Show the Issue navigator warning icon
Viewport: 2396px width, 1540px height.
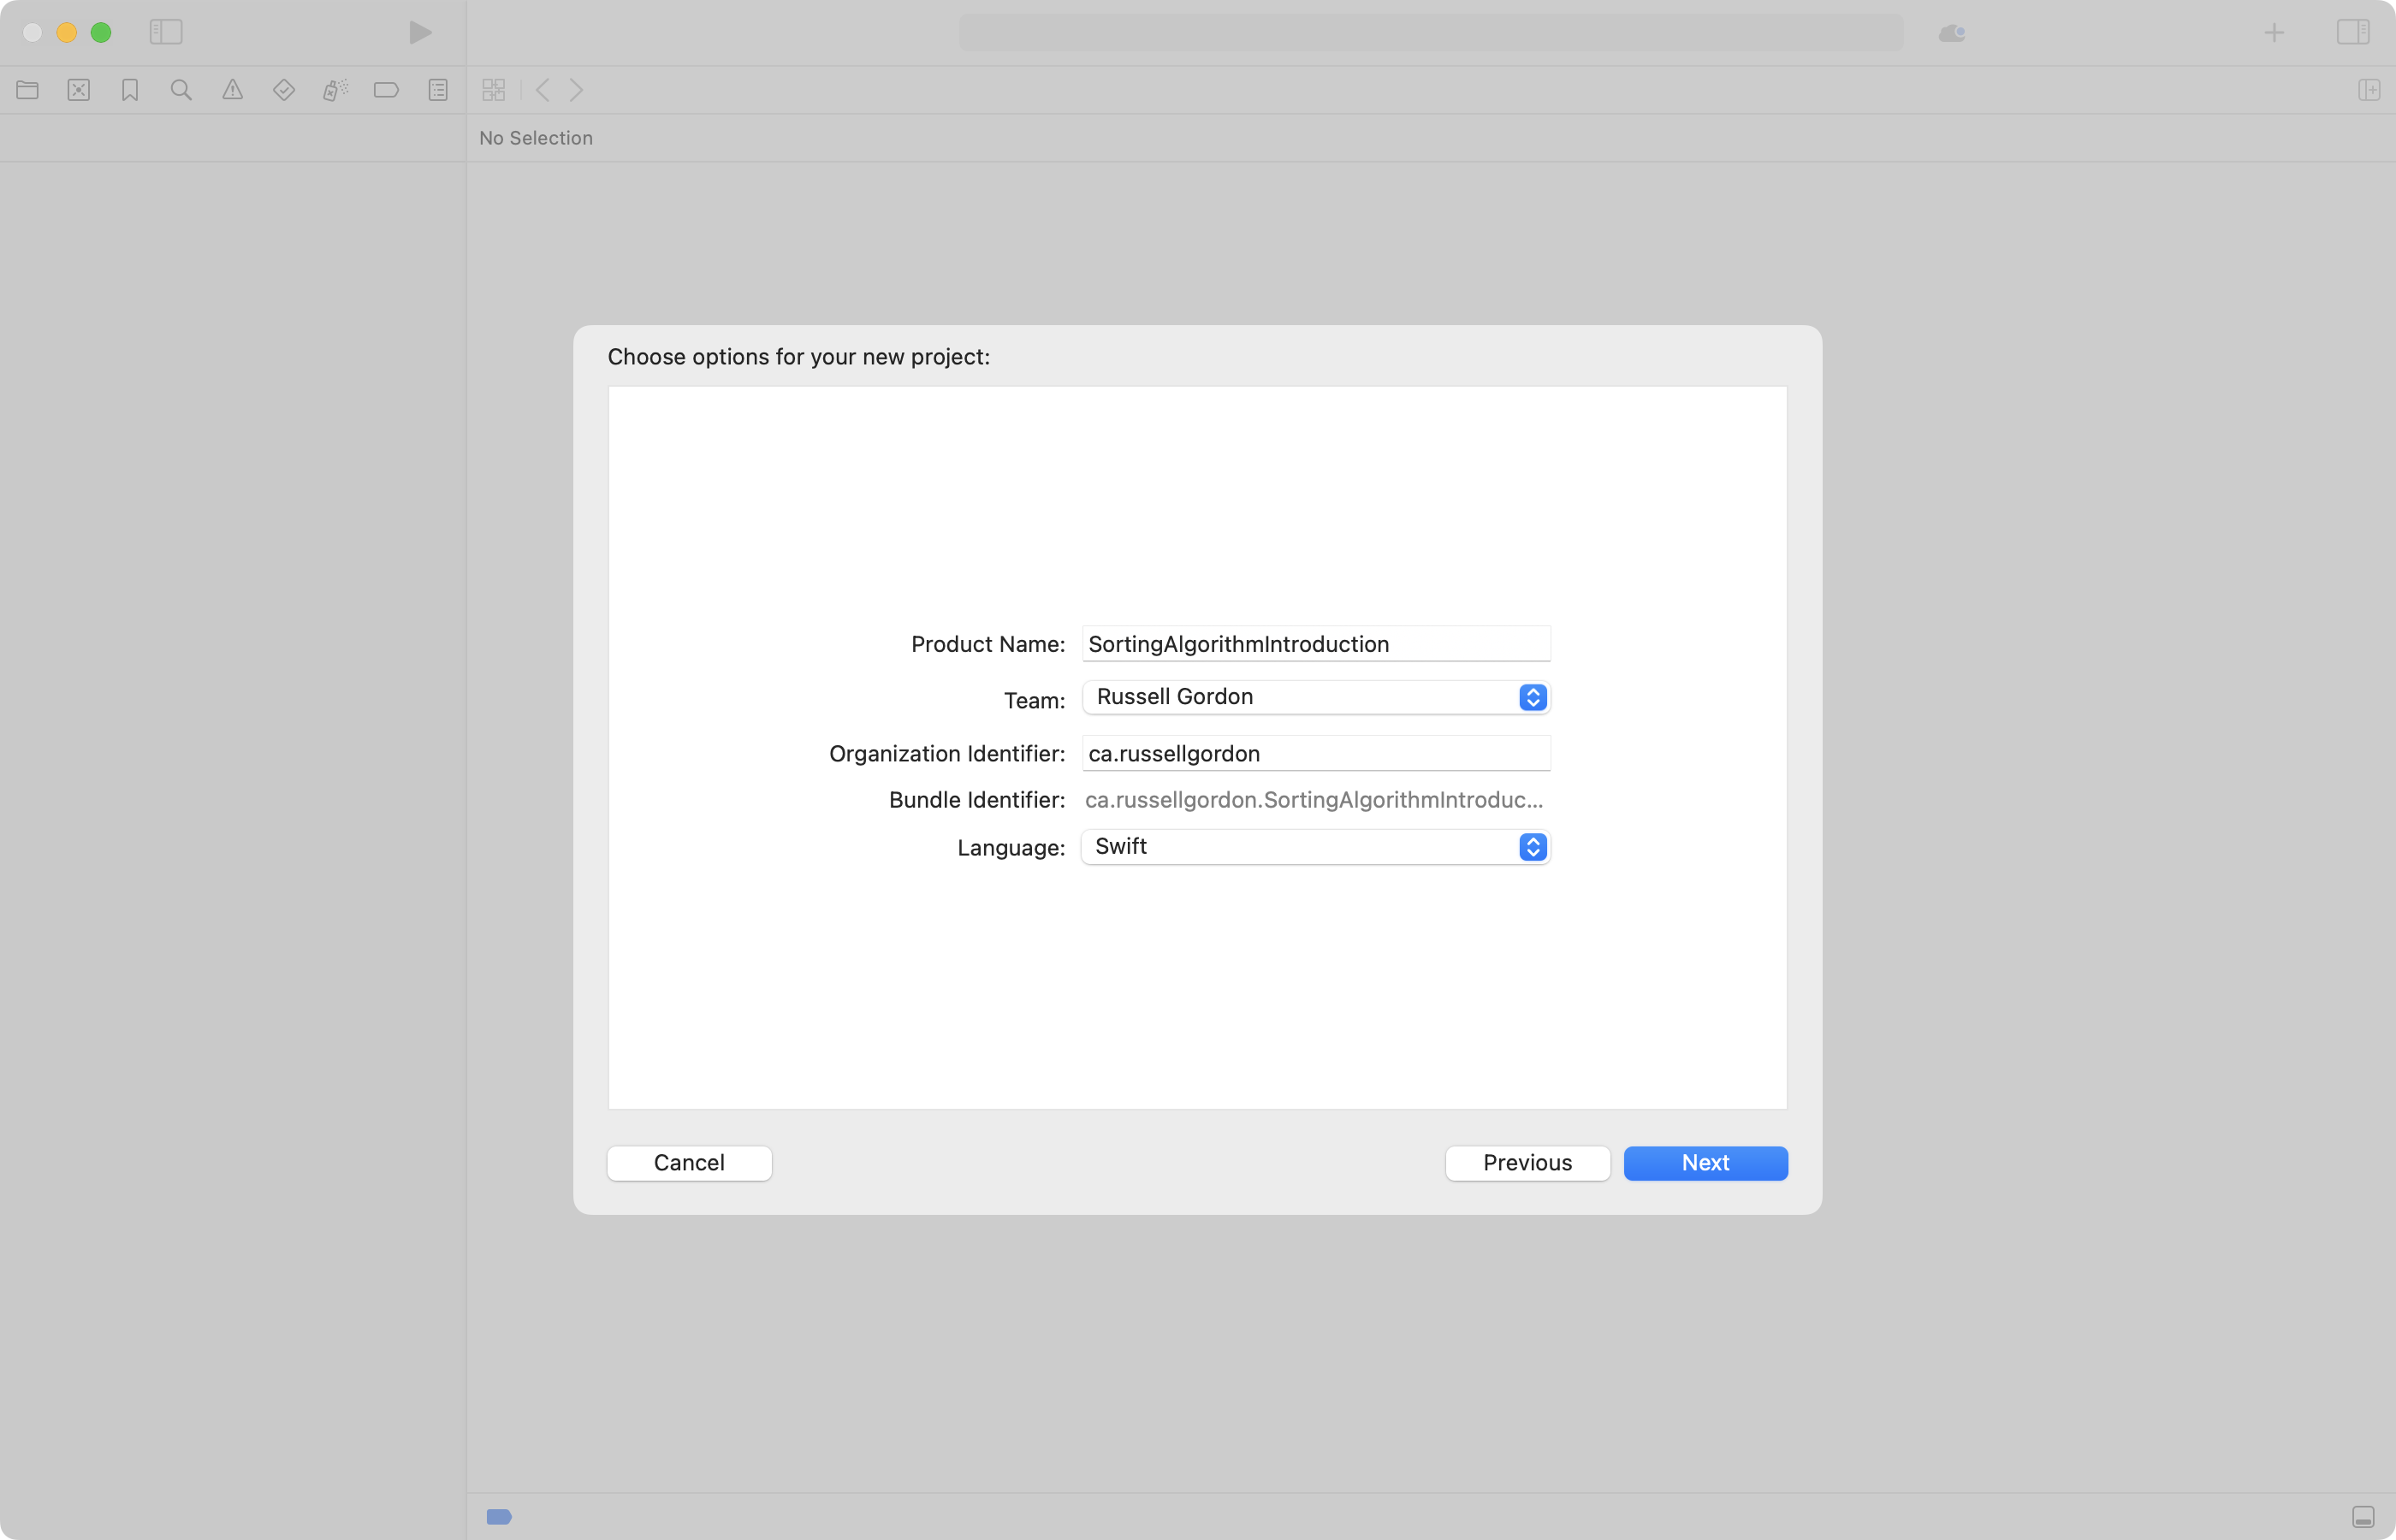[232, 90]
